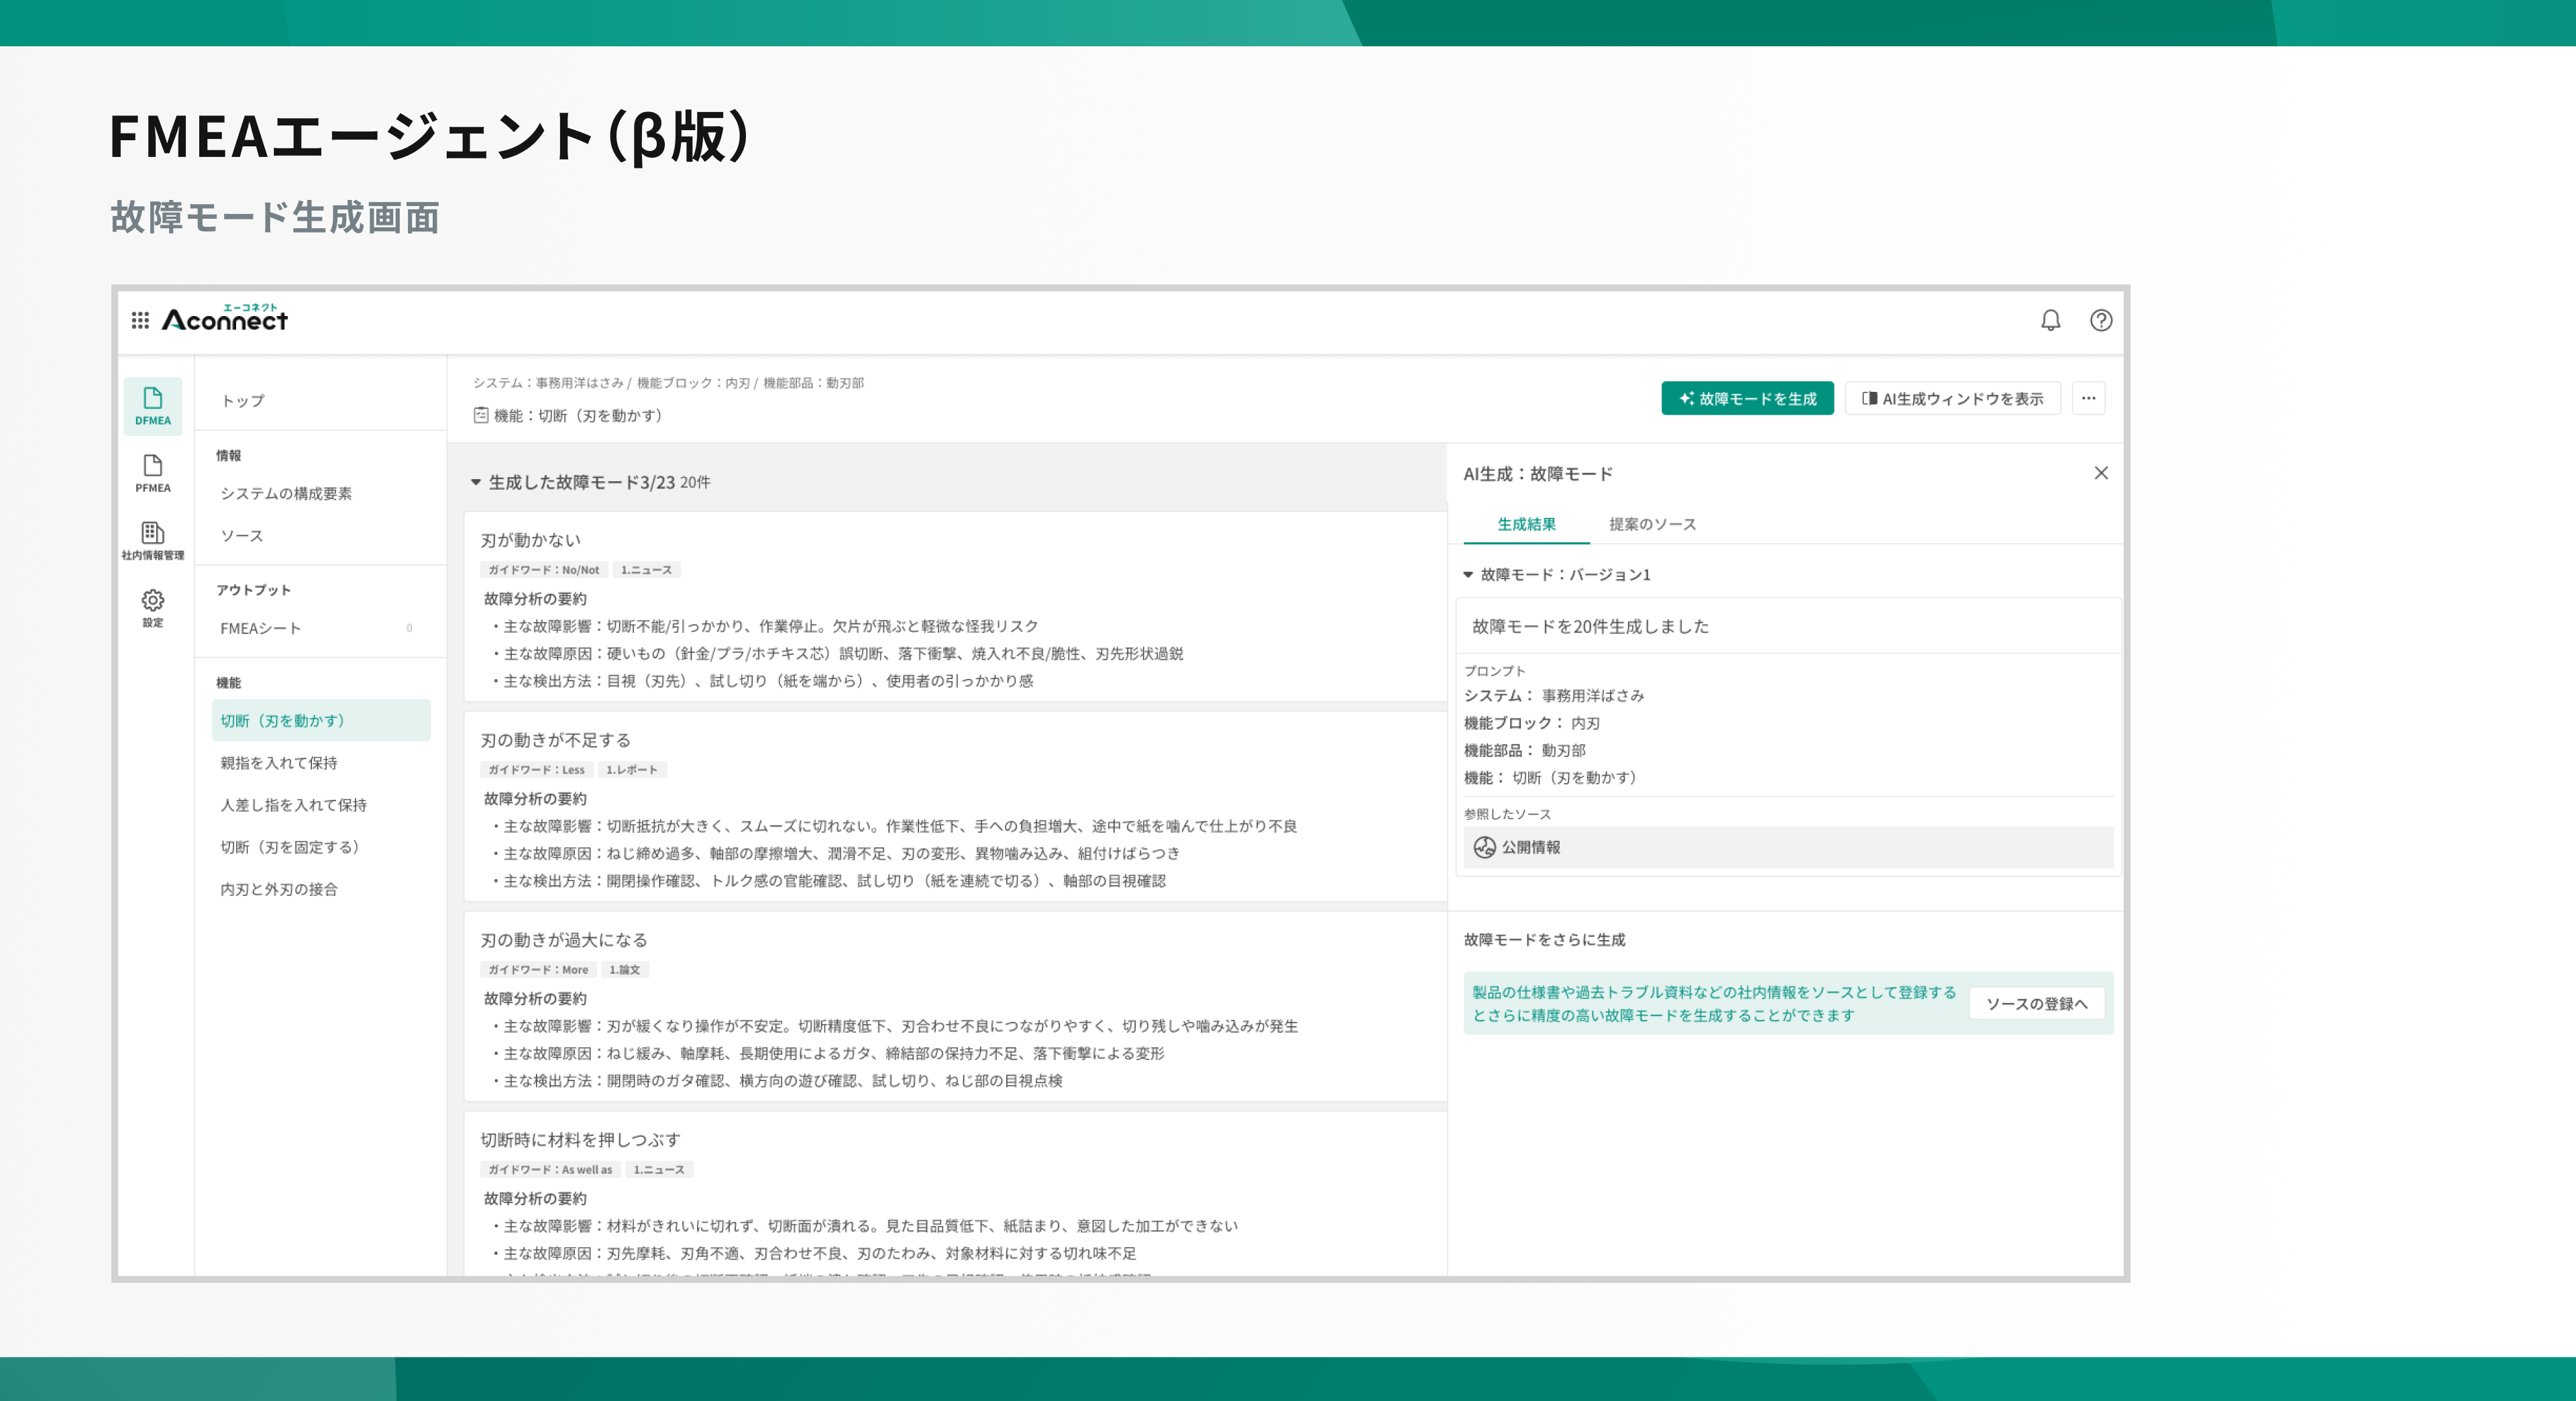2576x1401 pixels.
Task: Close the AI生成 故障モード panel
Action: click(2100, 473)
